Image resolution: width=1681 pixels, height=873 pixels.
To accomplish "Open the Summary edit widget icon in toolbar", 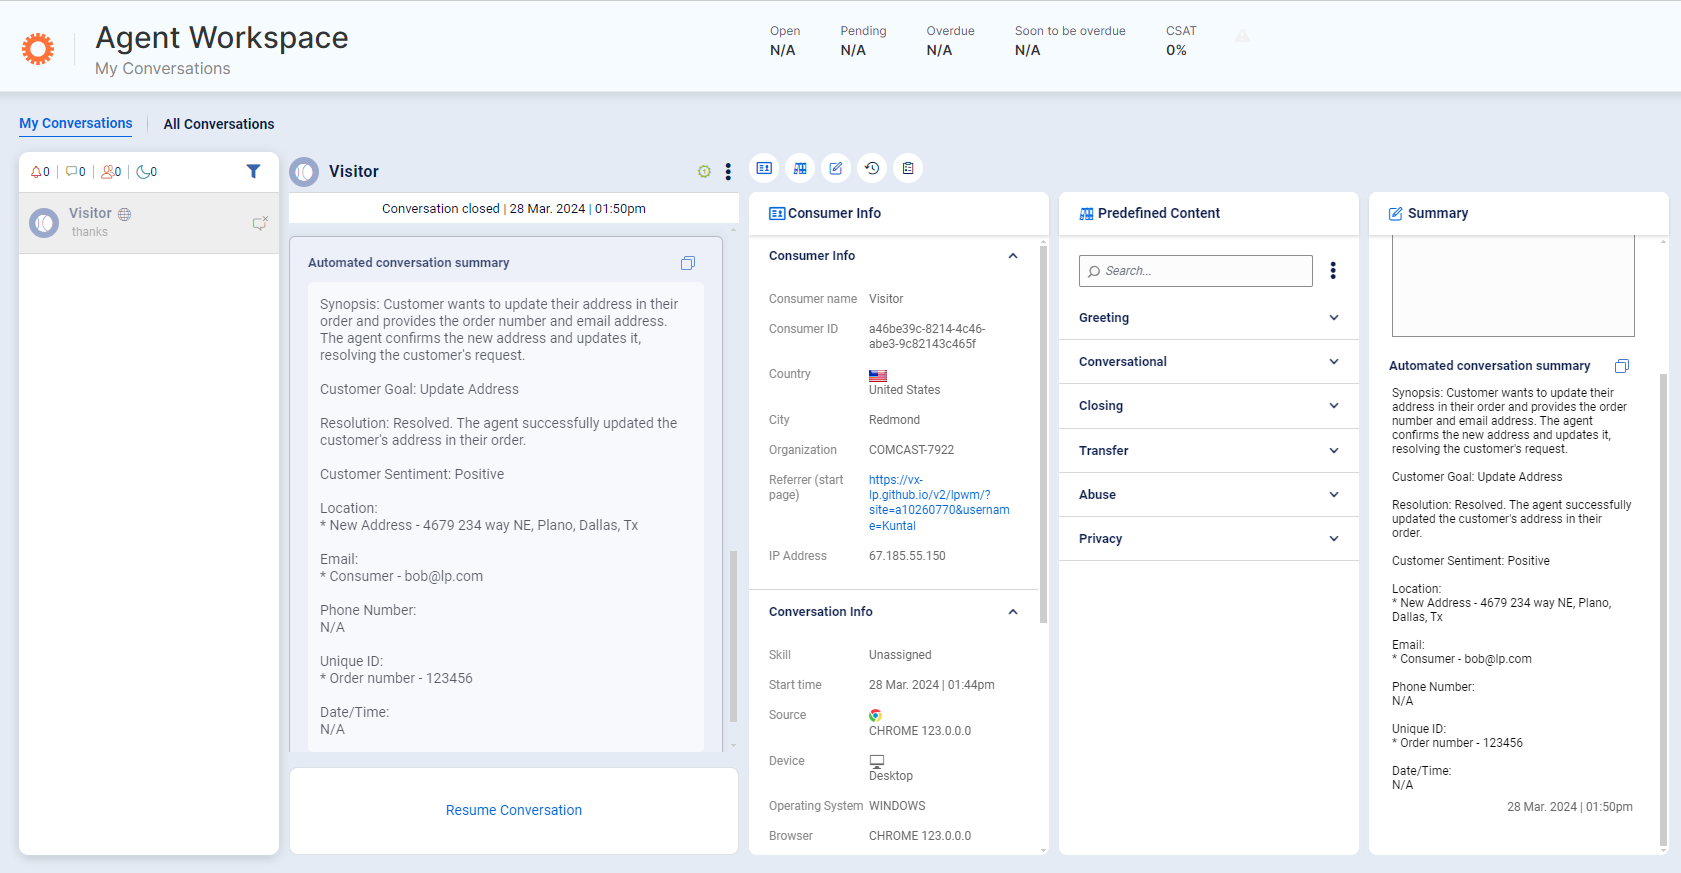I will [836, 168].
